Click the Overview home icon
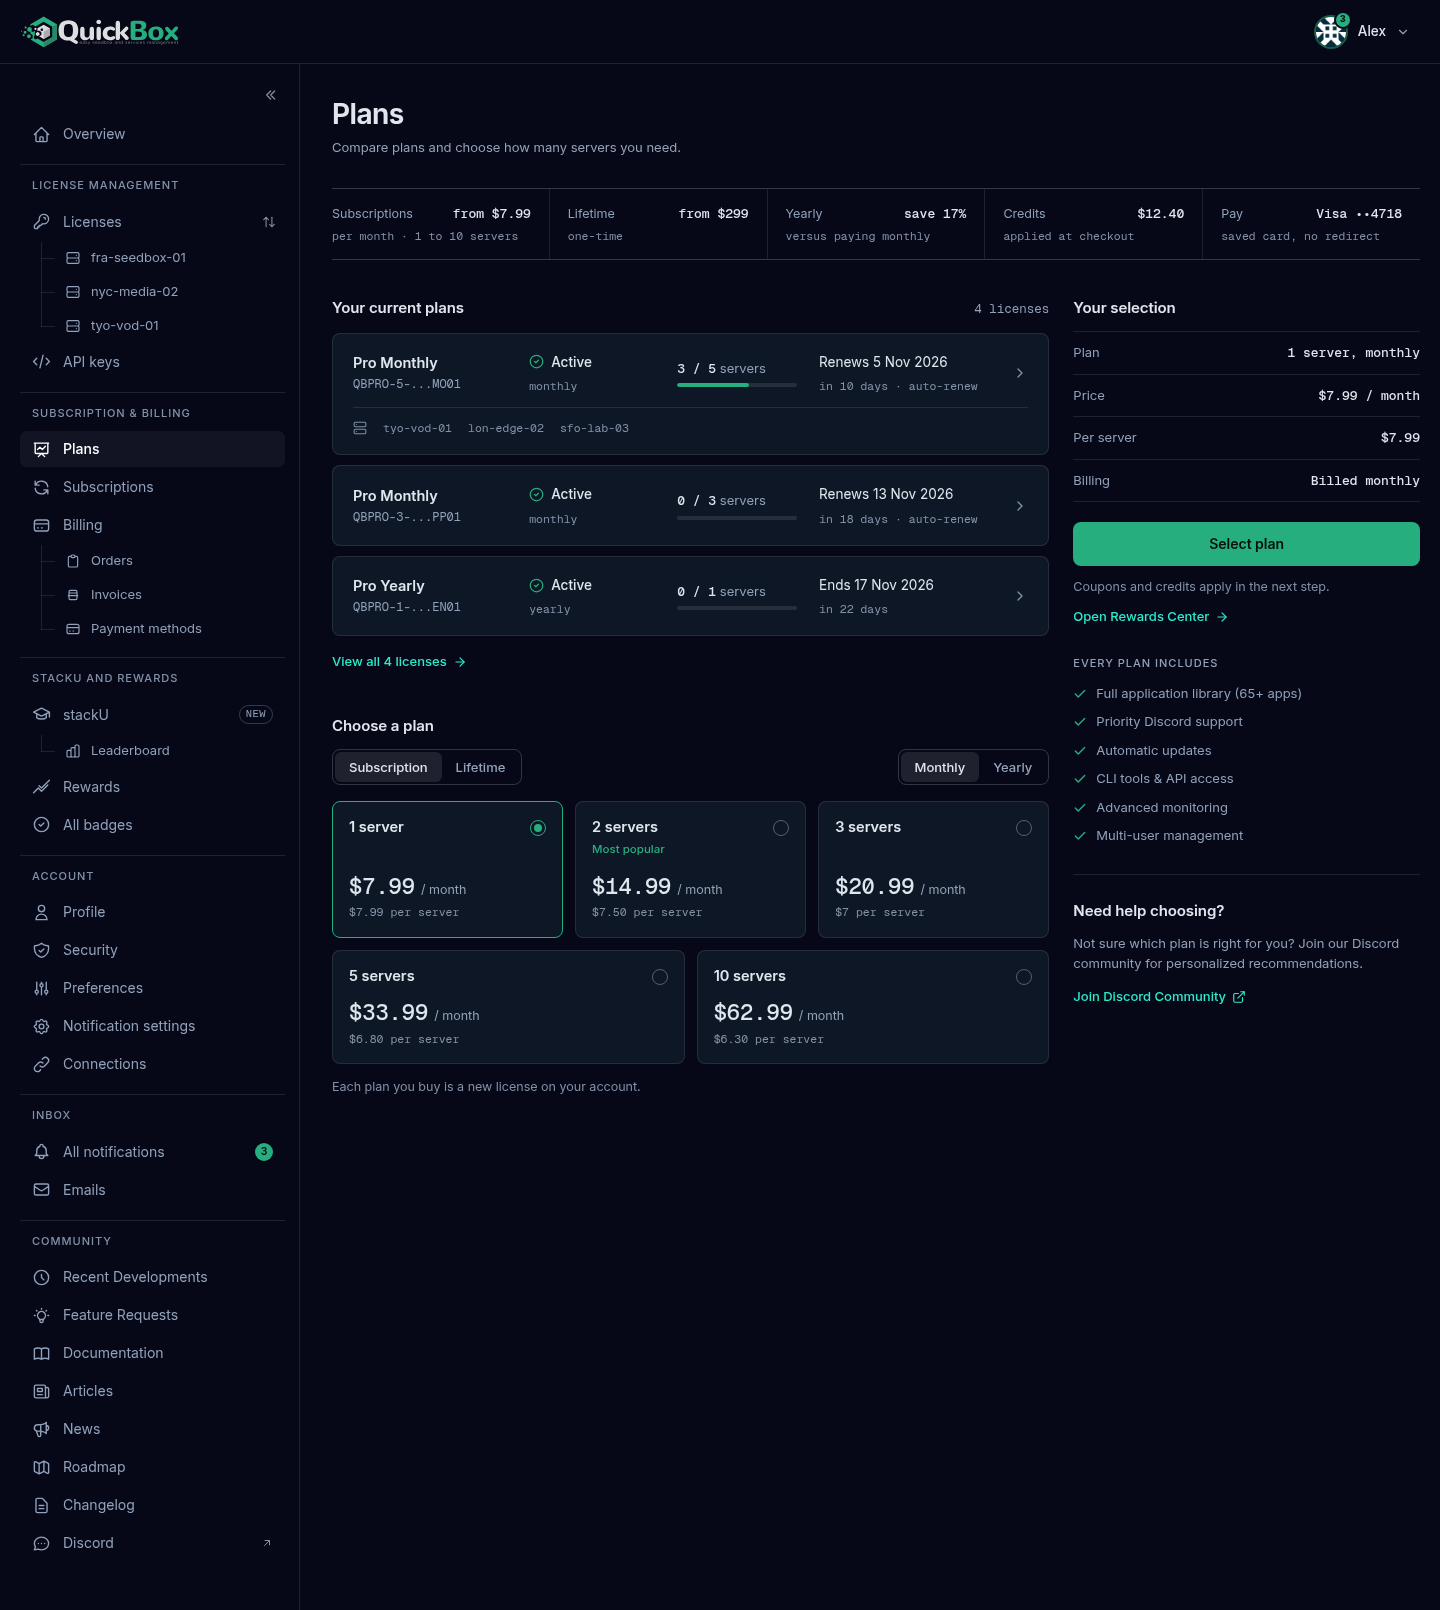Screen dimensions: 1440x1610 click(x=42, y=134)
